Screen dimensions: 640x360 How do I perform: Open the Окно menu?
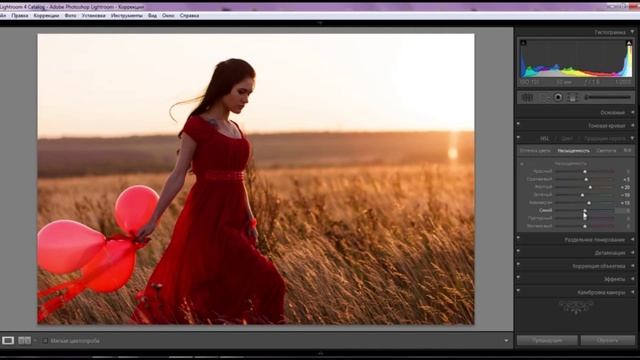click(168, 16)
